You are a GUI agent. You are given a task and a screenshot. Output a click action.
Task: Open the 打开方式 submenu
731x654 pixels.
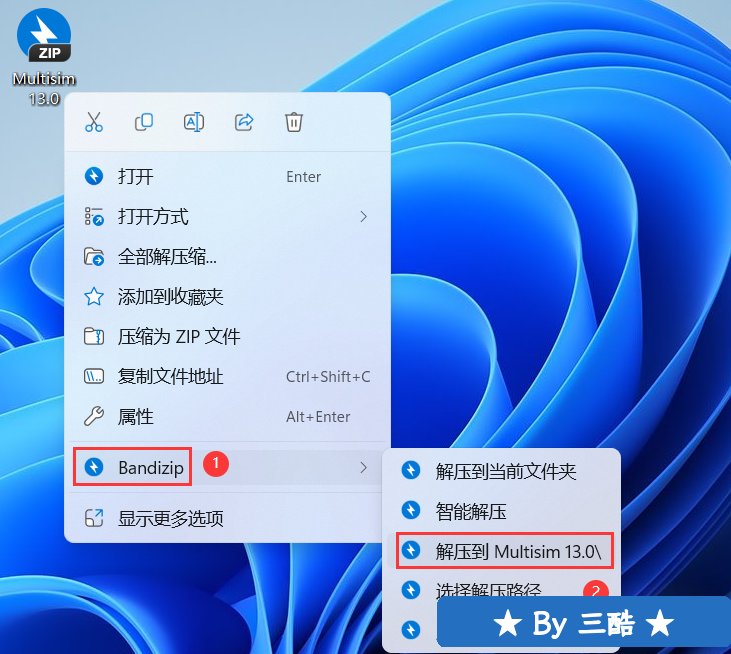tap(228, 217)
